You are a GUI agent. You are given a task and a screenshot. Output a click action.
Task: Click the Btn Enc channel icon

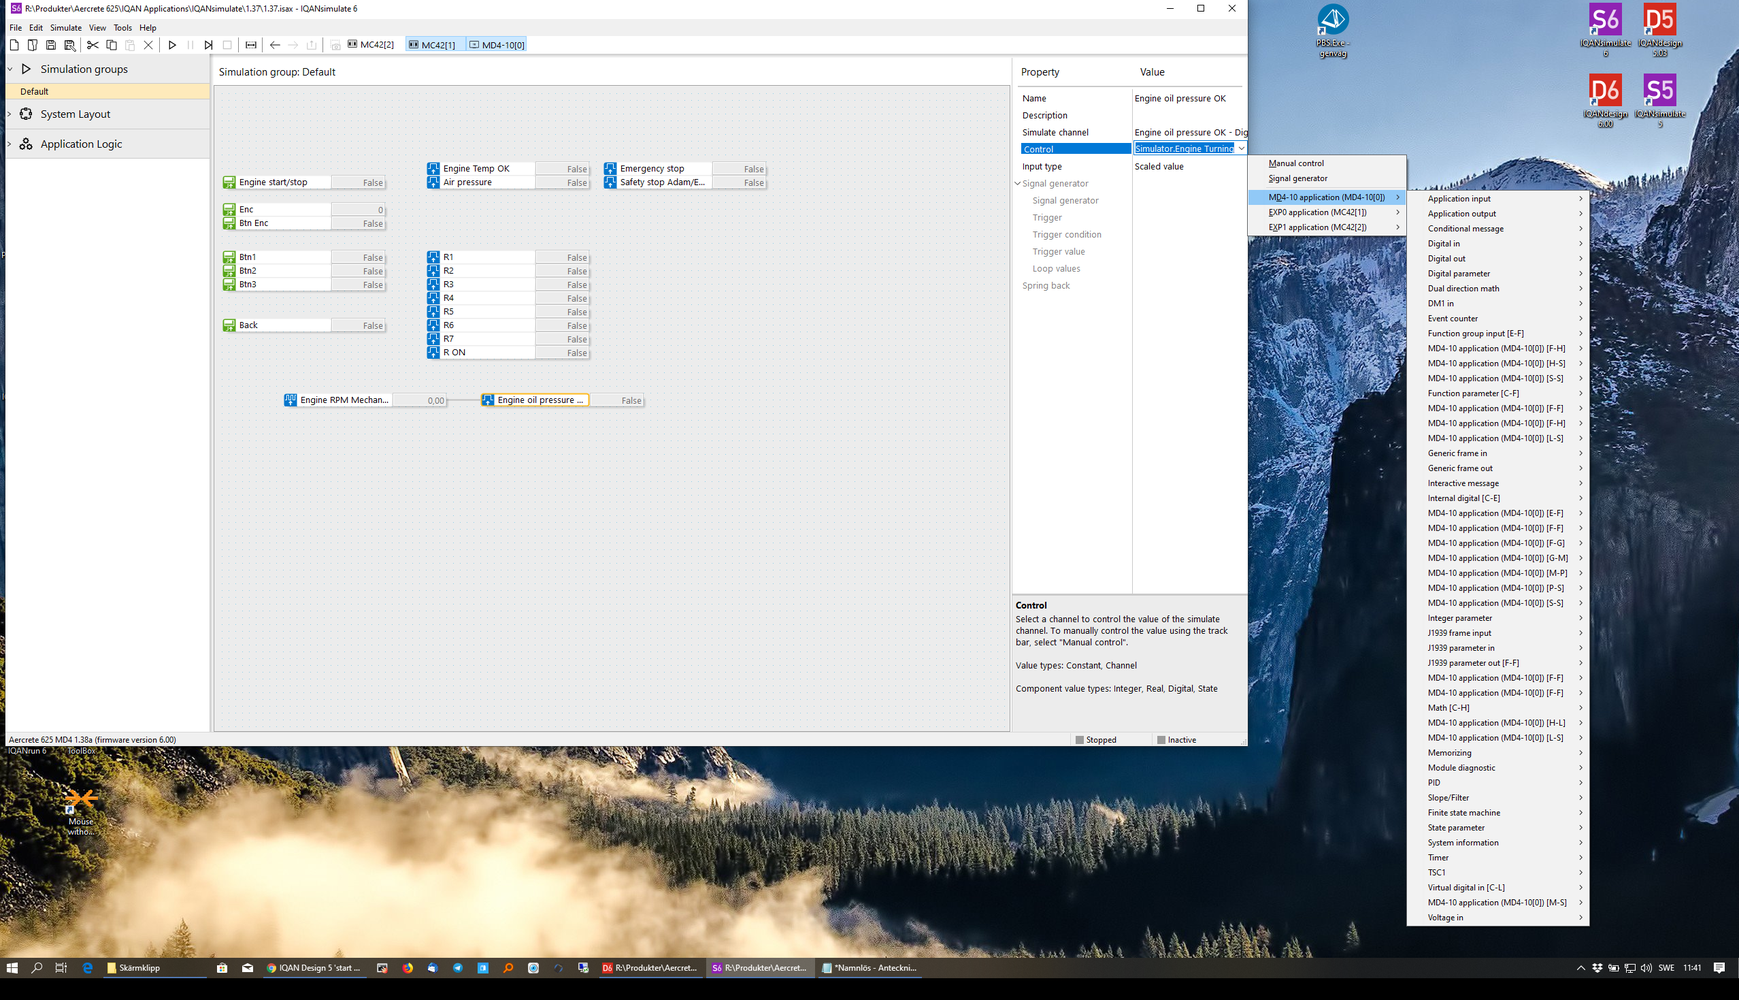(229, 224)
